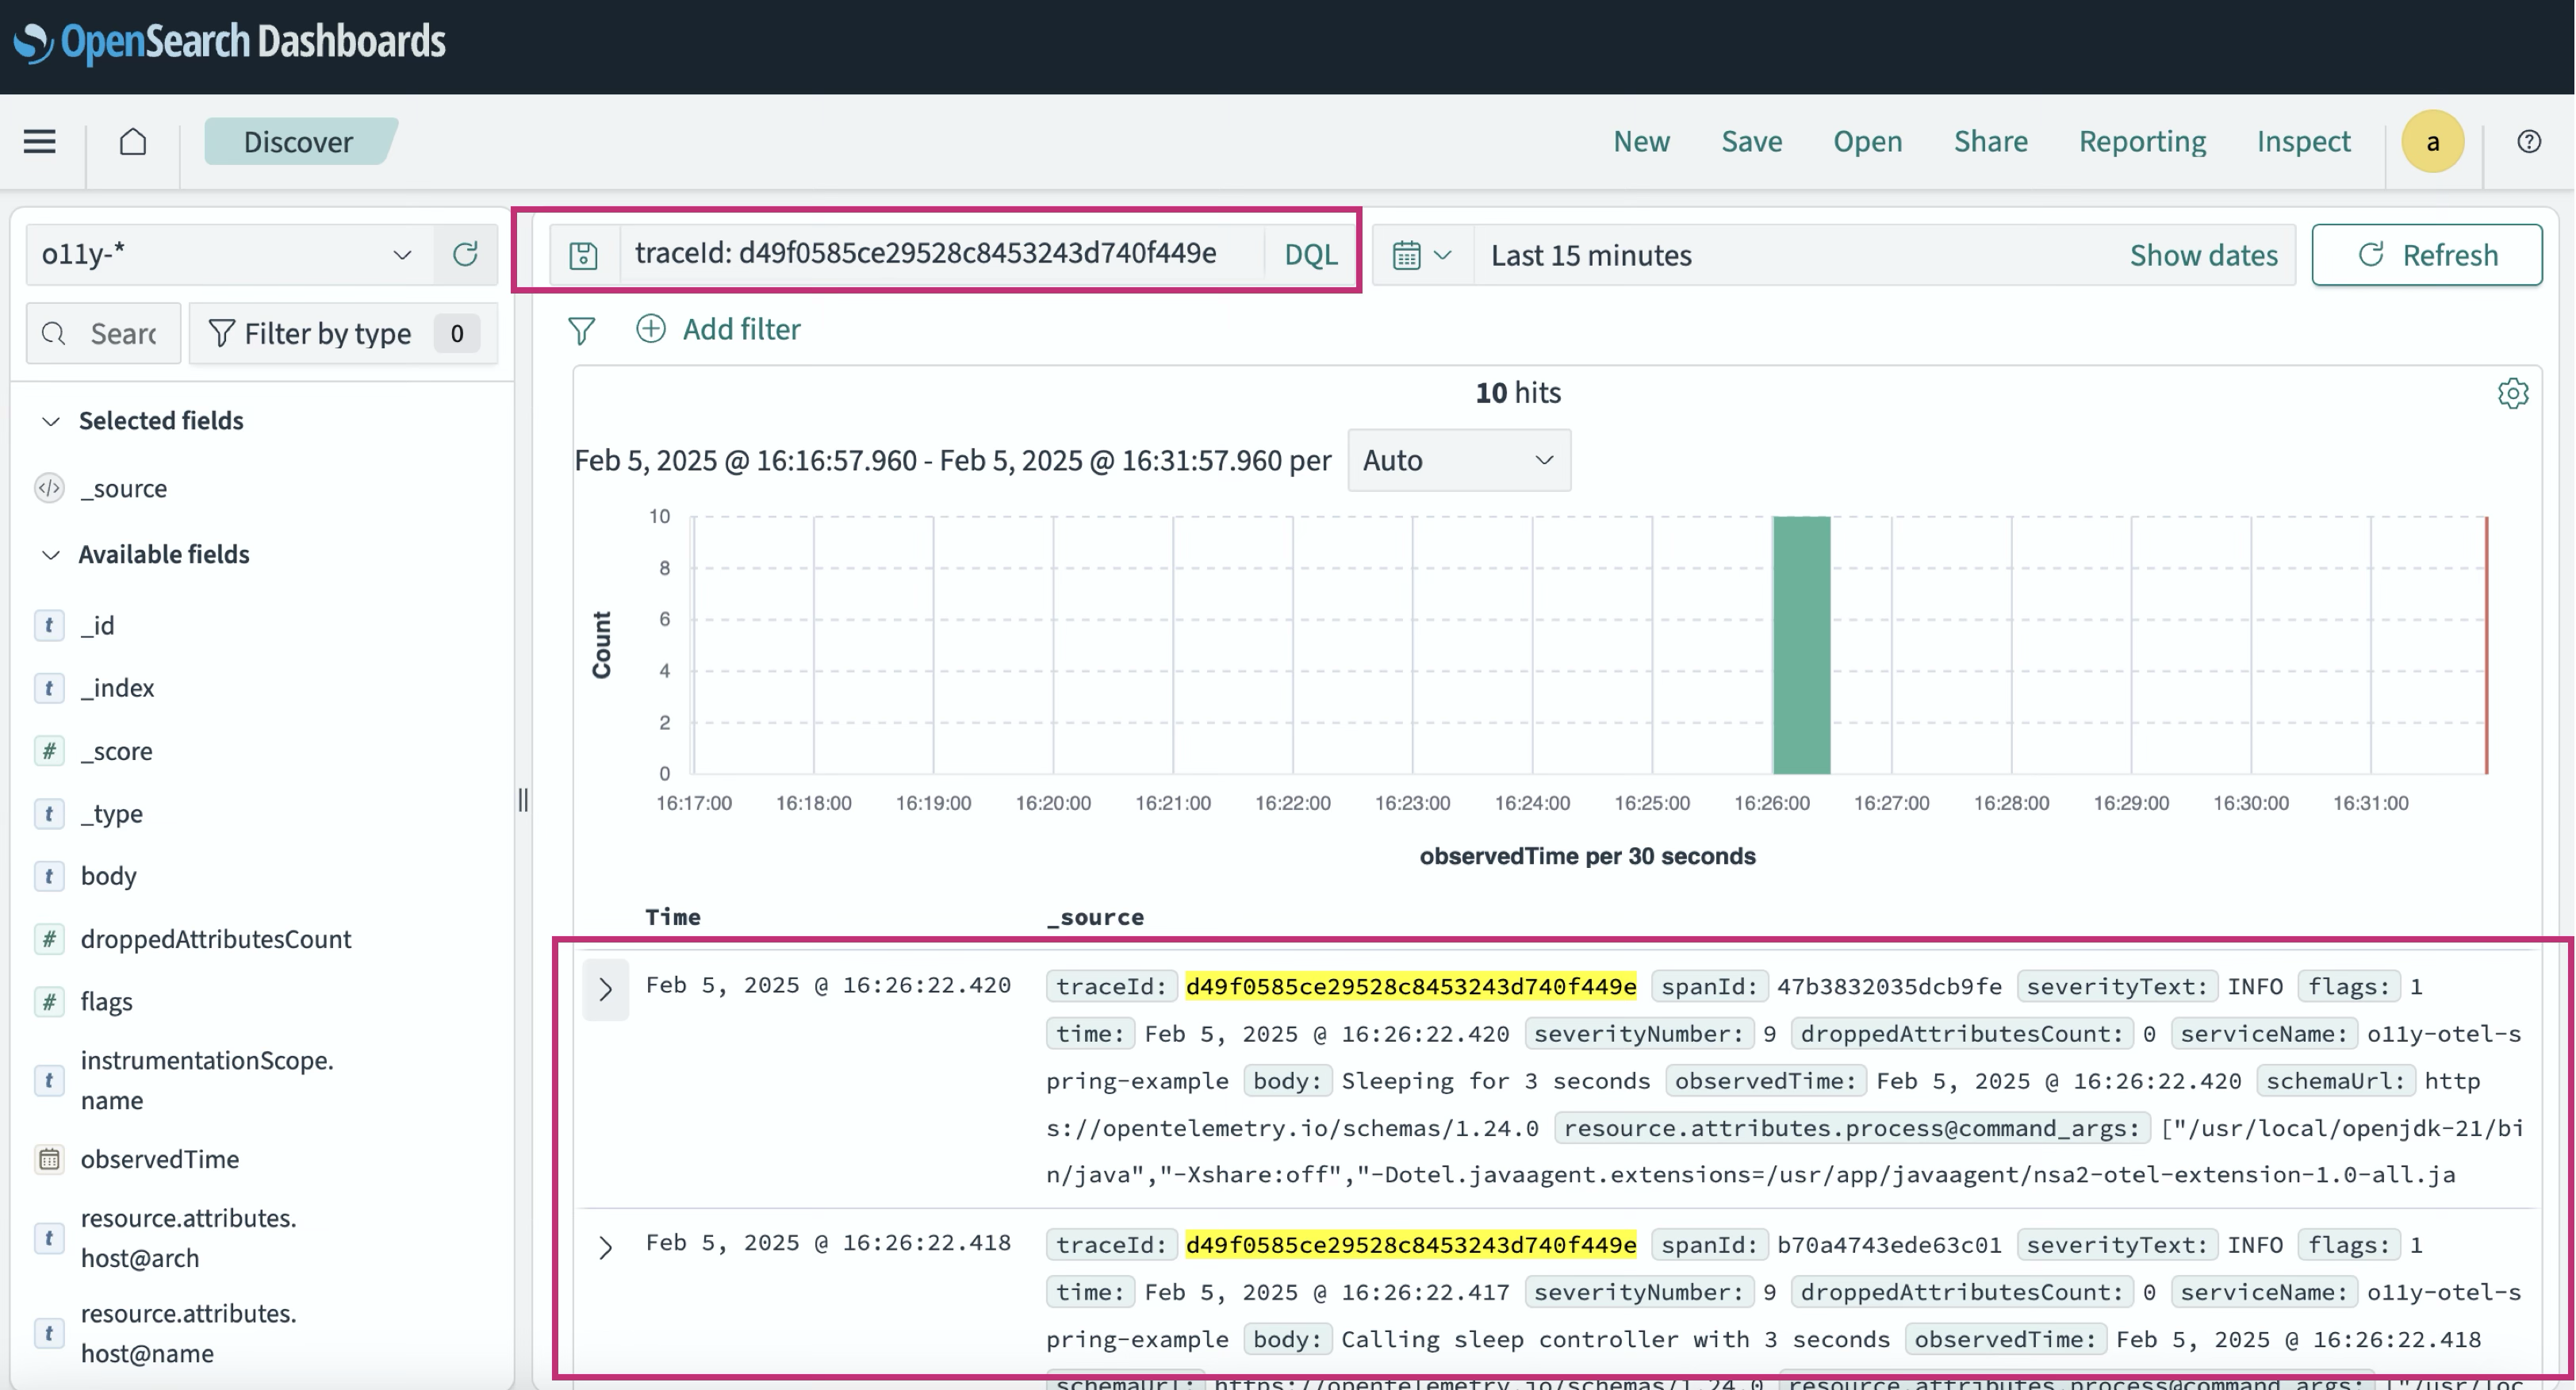
Task: Click the _index field type icon
Action: 49,688
